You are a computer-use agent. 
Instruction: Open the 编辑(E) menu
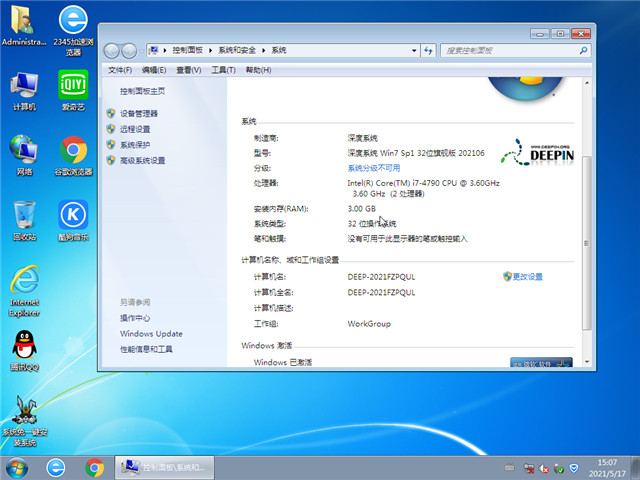[154, 70]
